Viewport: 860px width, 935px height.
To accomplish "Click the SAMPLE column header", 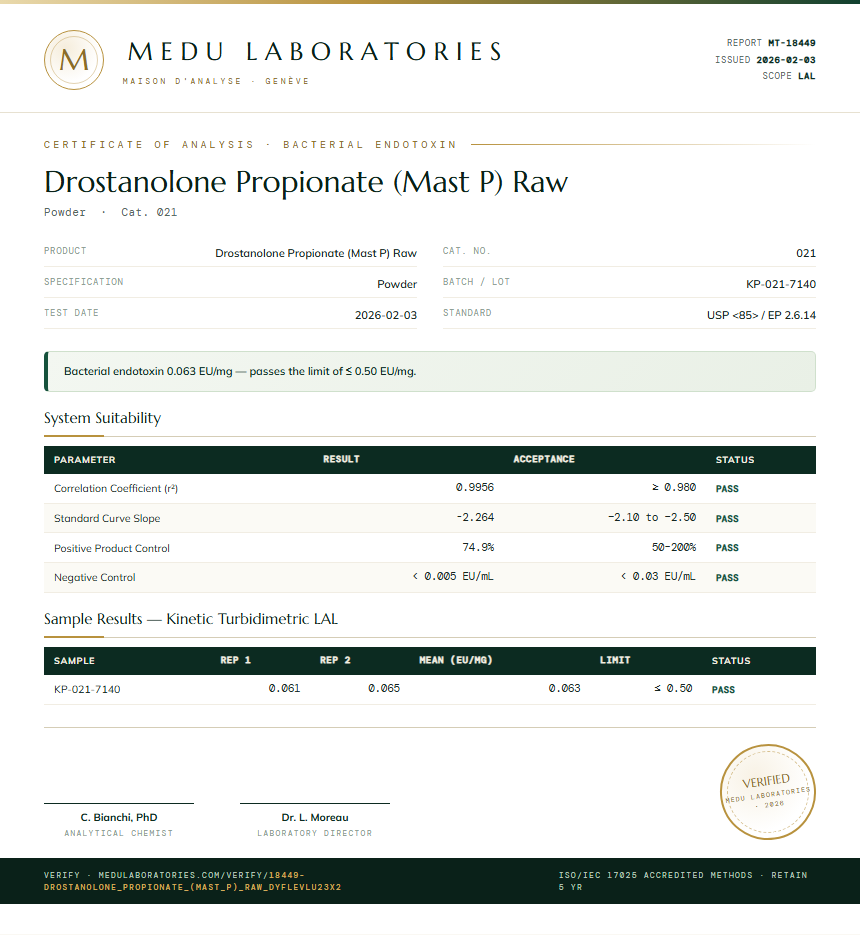I will [74, 661].
